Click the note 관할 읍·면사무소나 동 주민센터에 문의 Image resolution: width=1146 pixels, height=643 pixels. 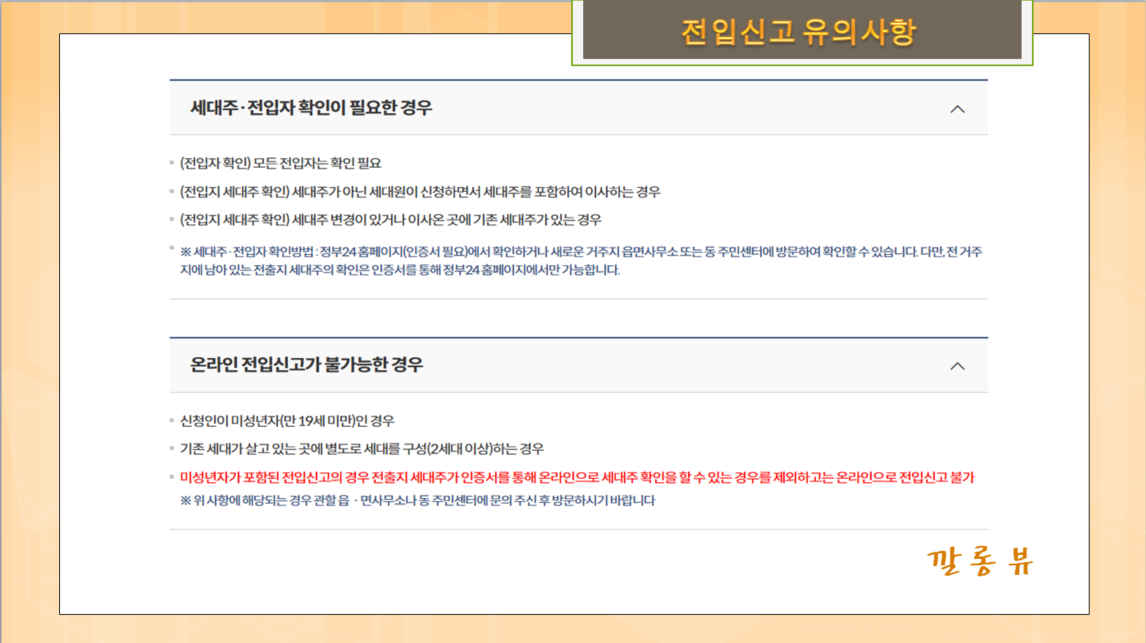417,501
